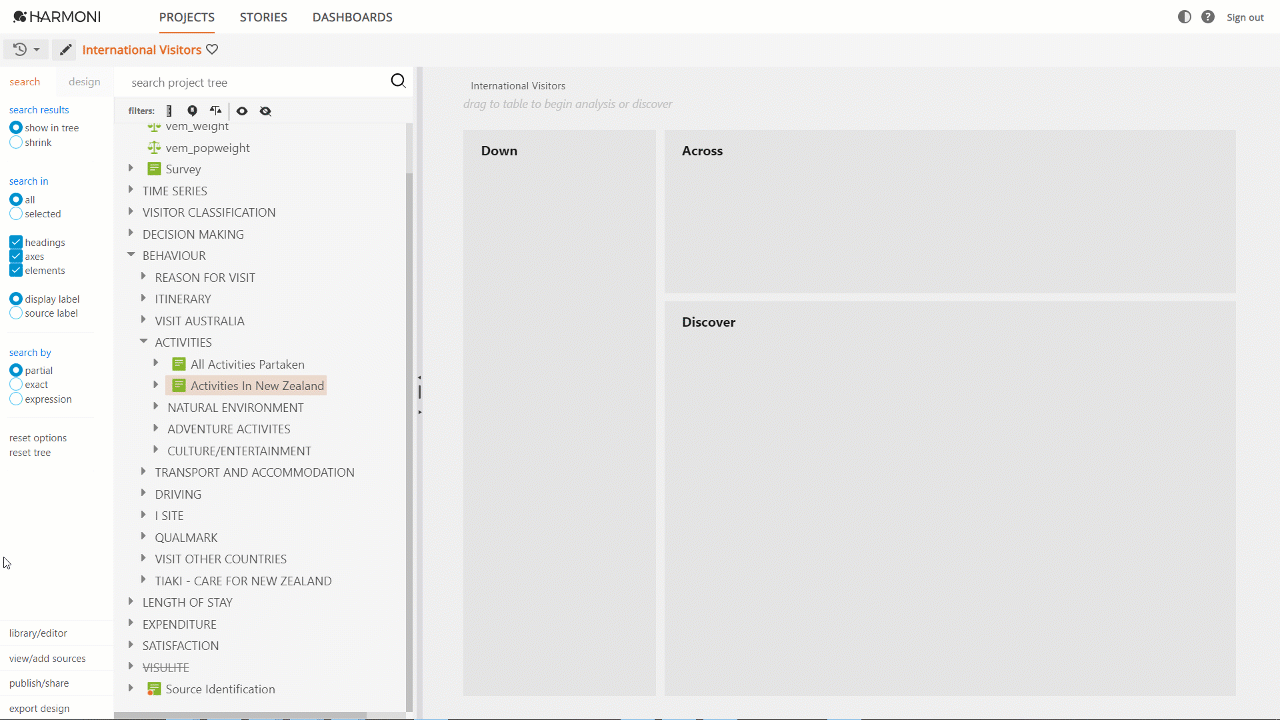Open the STORIES tab
Image resolution: width=1280 pixels, height=720 pixels.
pos(264,17)
